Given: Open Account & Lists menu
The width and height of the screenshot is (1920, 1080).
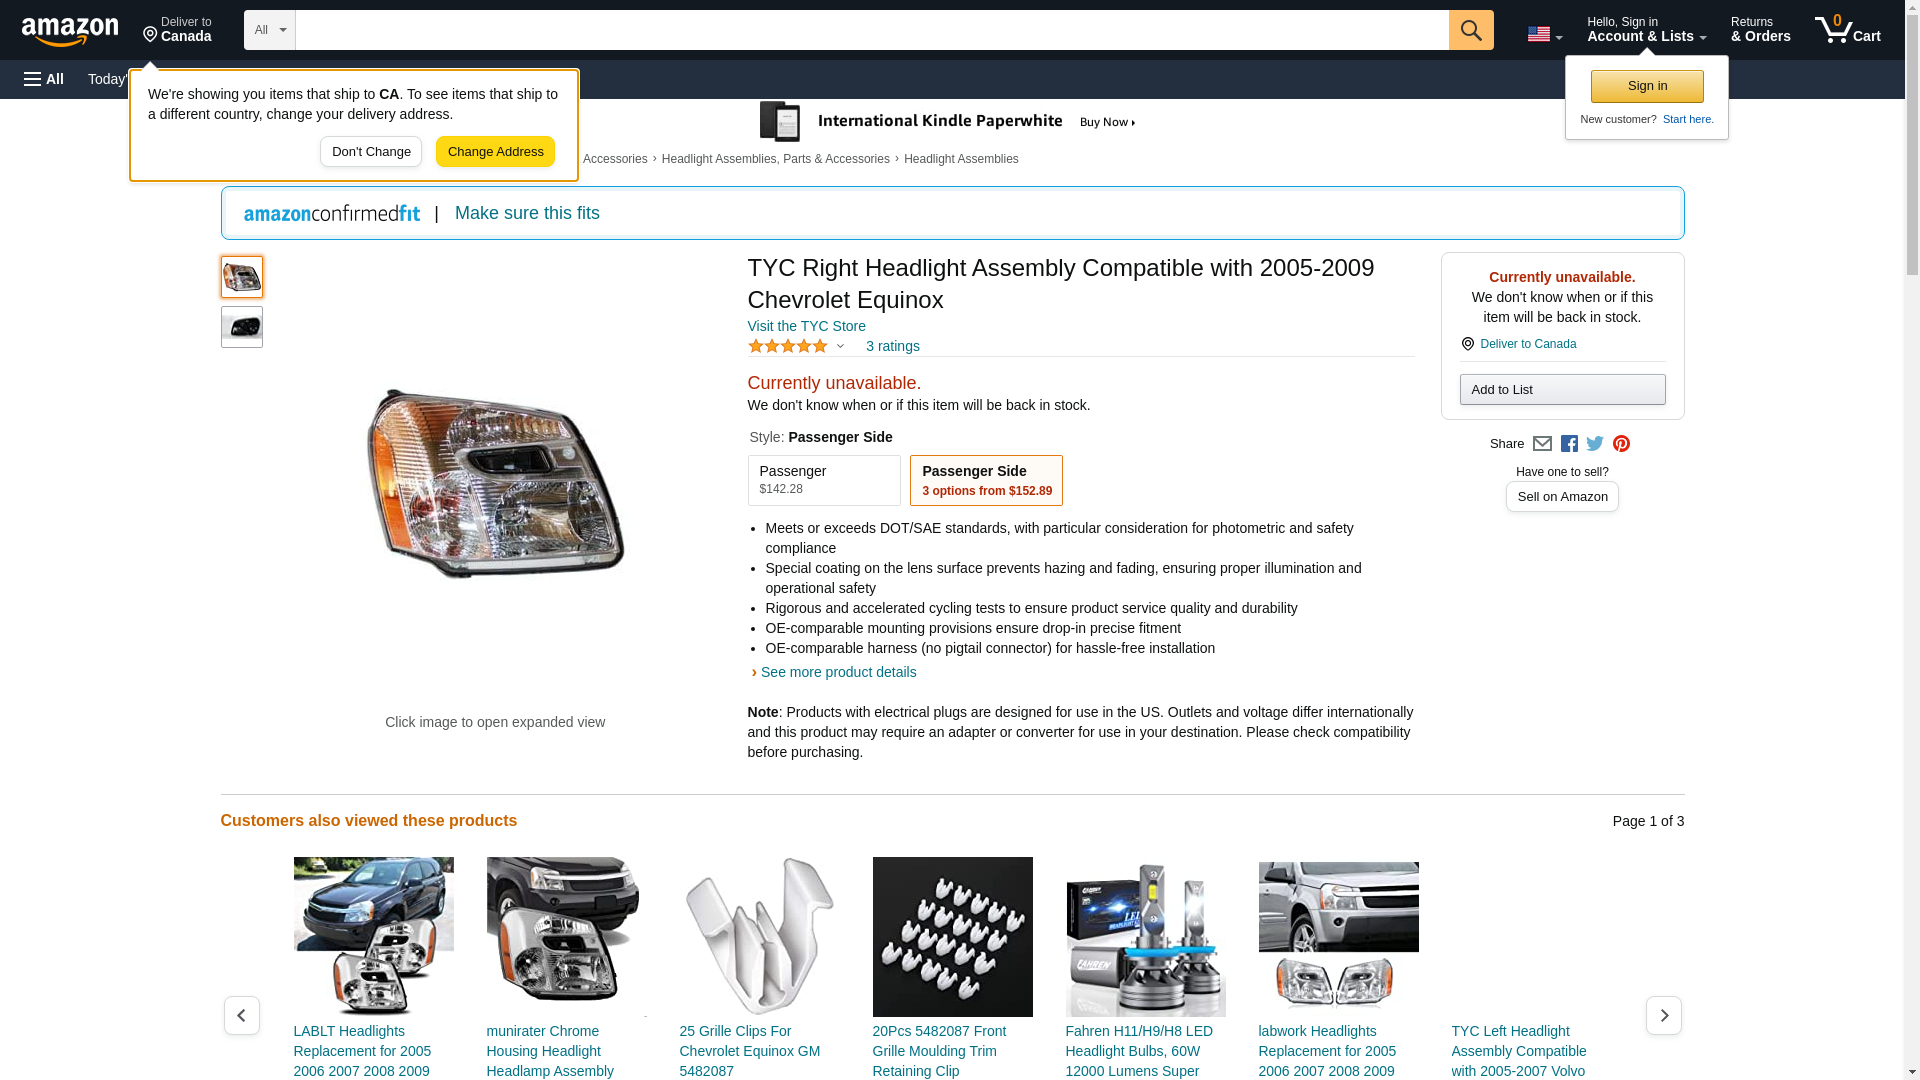Looking at the screenshot, I should (x=1646, y=30).
